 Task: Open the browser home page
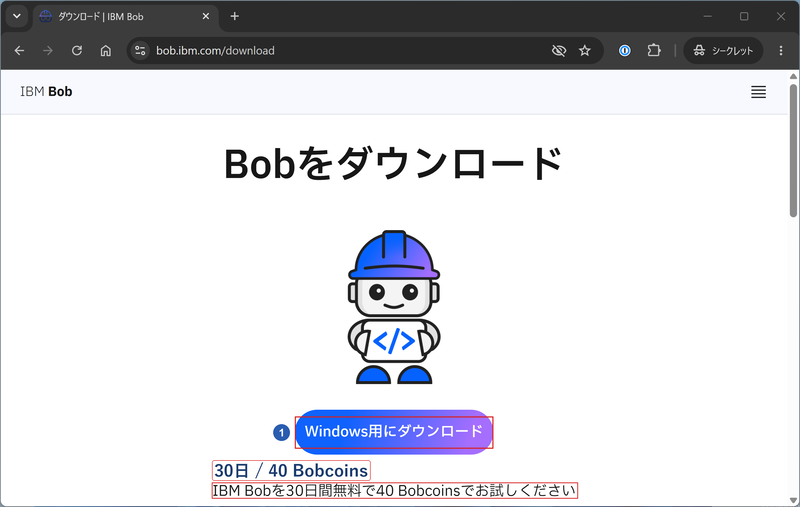pyautogui.click(x=106, y=50)
